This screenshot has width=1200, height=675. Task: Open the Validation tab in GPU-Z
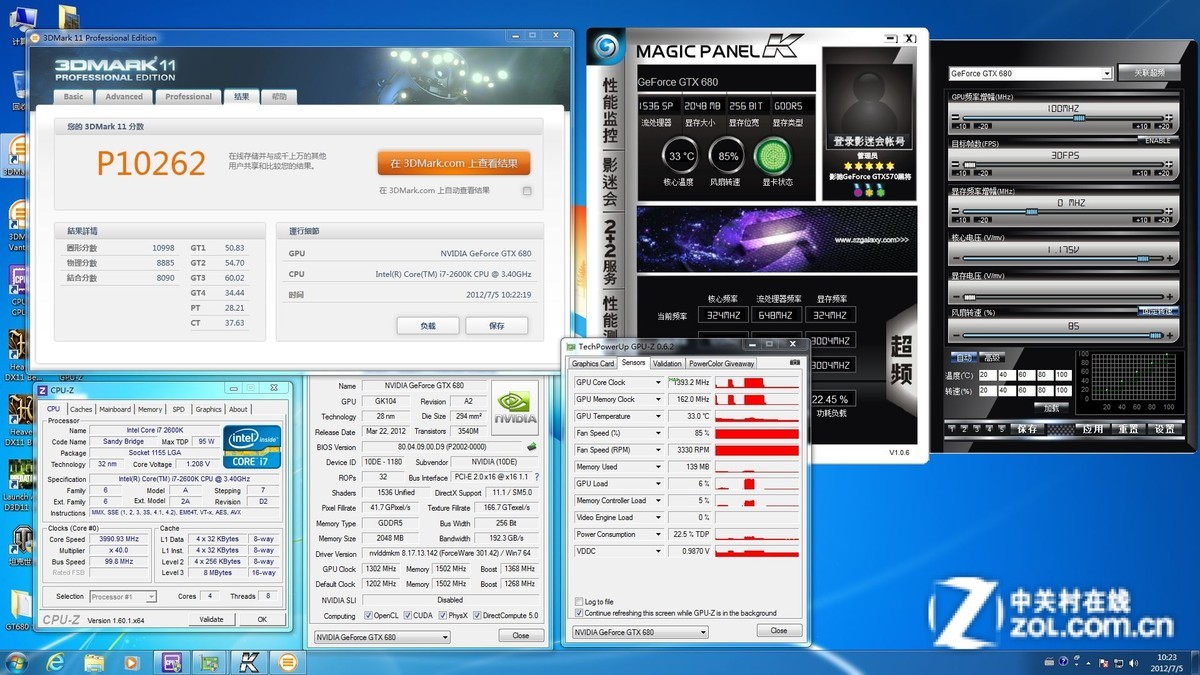point(667,363)
